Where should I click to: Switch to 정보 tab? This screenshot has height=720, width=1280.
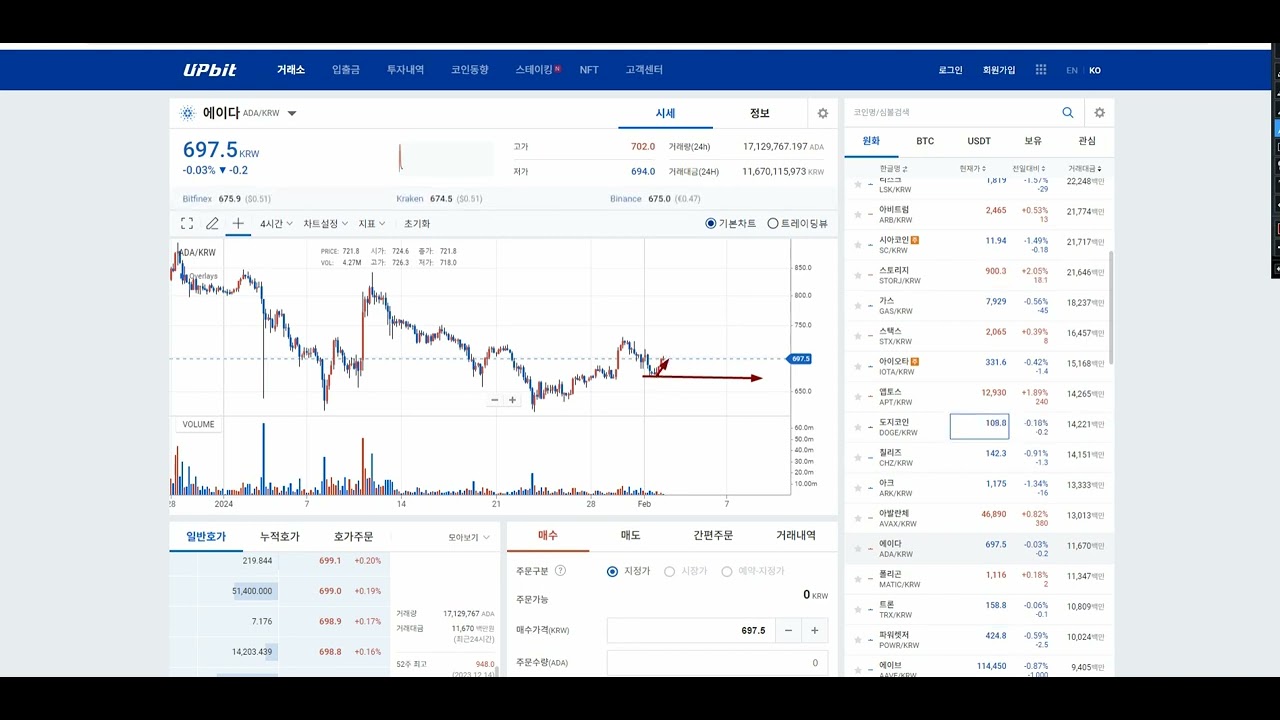pyautogui.click(x=760, y=113)
